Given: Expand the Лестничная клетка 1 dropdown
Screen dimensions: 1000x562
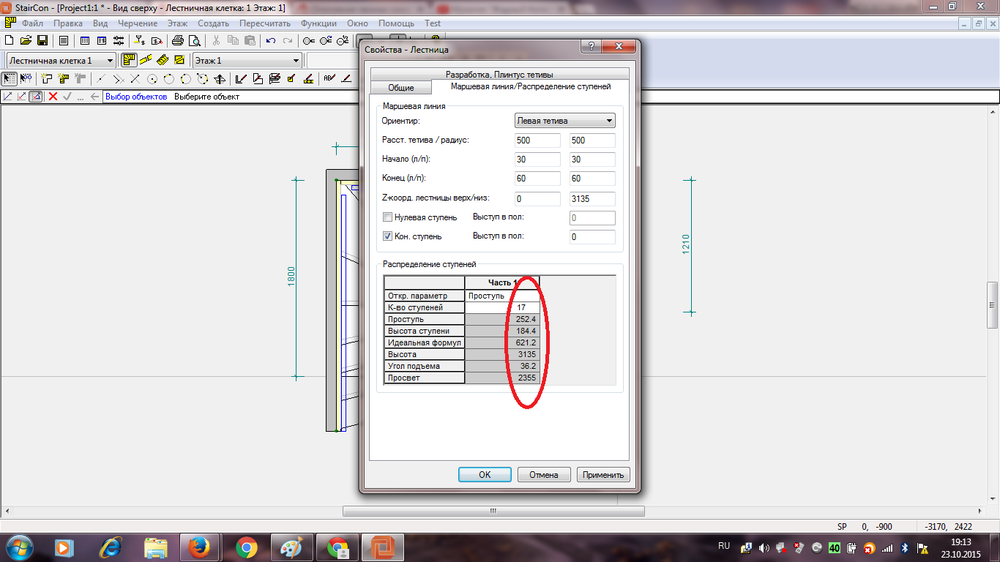Looking at the screenshot, I should coord(109,61).
